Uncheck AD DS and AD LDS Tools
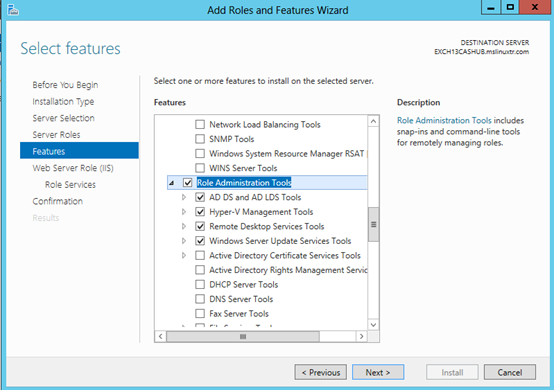Viewport: 554px width, 390px height. pyautogui.click(x=200, y=197)
